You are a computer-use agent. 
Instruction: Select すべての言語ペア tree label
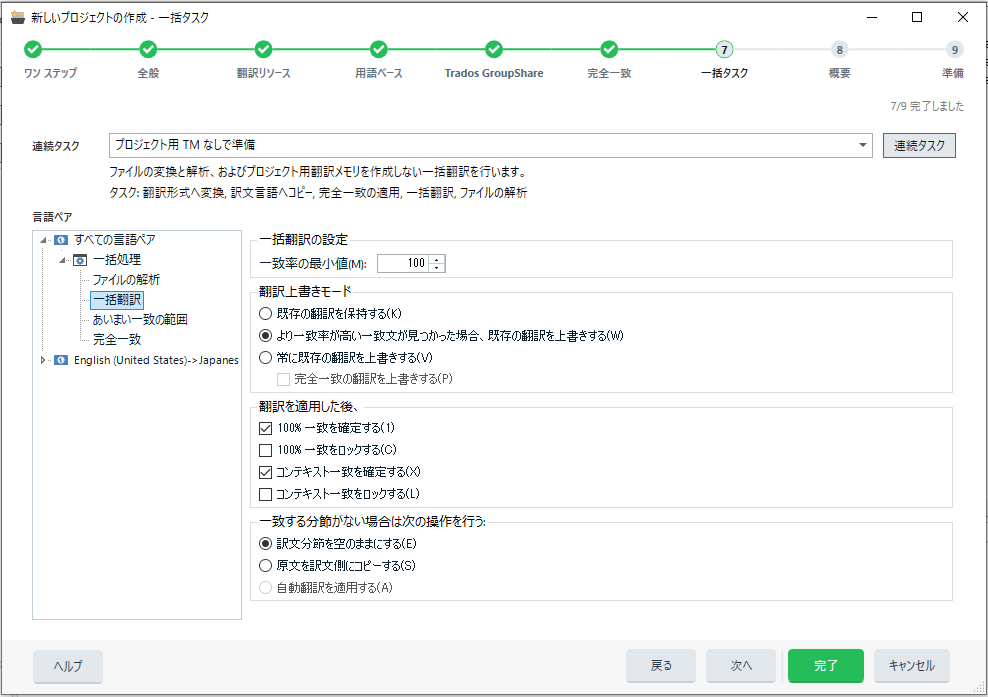pyautogui.click(x=115, y=239)
